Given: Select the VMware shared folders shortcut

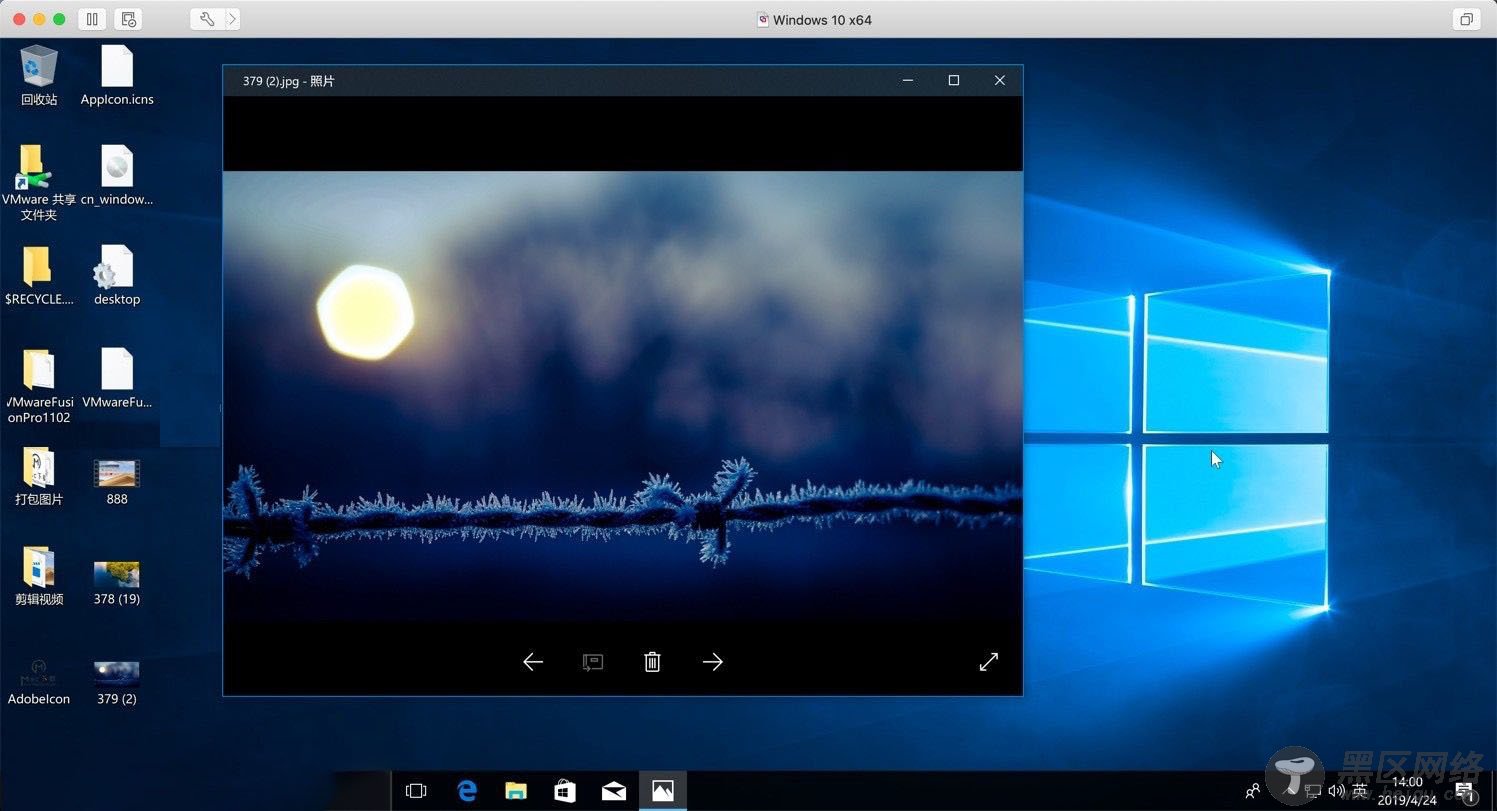Looking at the screenshot, I should click(39, 182).
